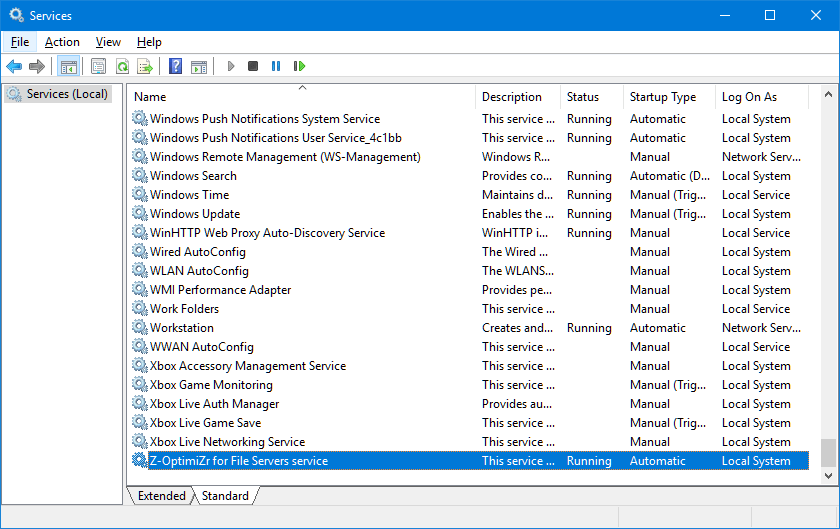Stop the selected service
840x529 pixels.
click(x=253, y=66)
